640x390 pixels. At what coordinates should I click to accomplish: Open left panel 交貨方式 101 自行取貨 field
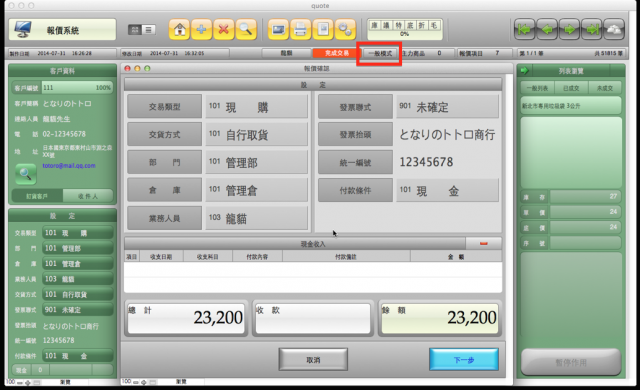(x=78, y=294)
